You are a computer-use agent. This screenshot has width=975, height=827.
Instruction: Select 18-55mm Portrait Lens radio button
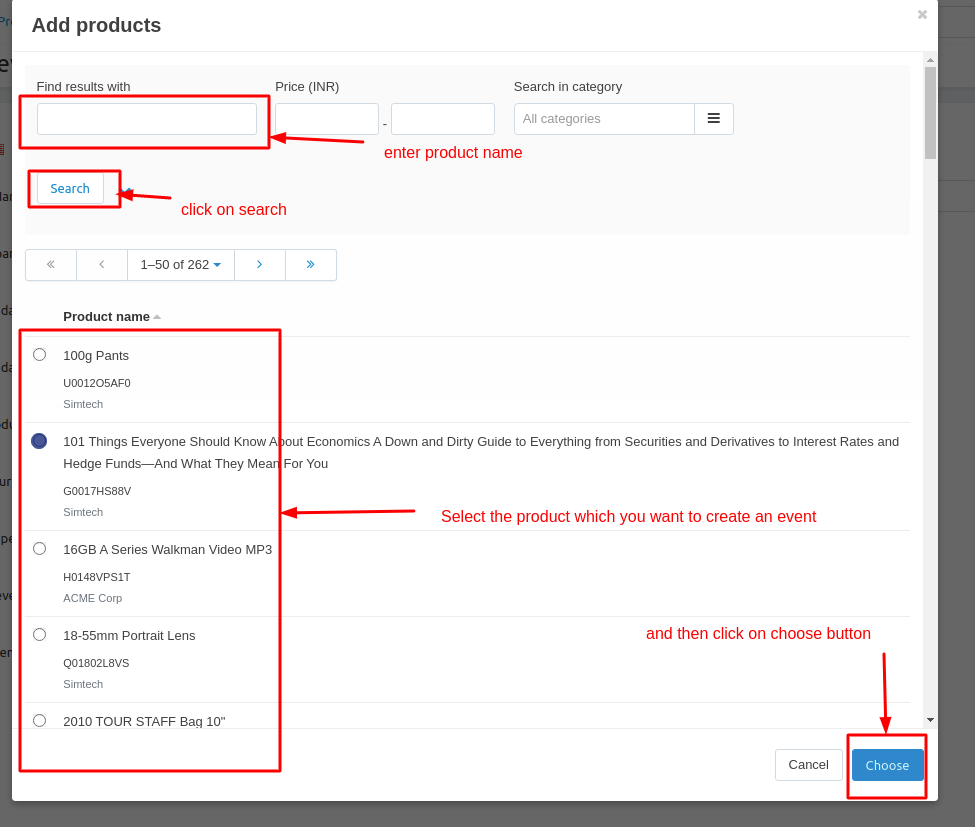pos(39,635)
